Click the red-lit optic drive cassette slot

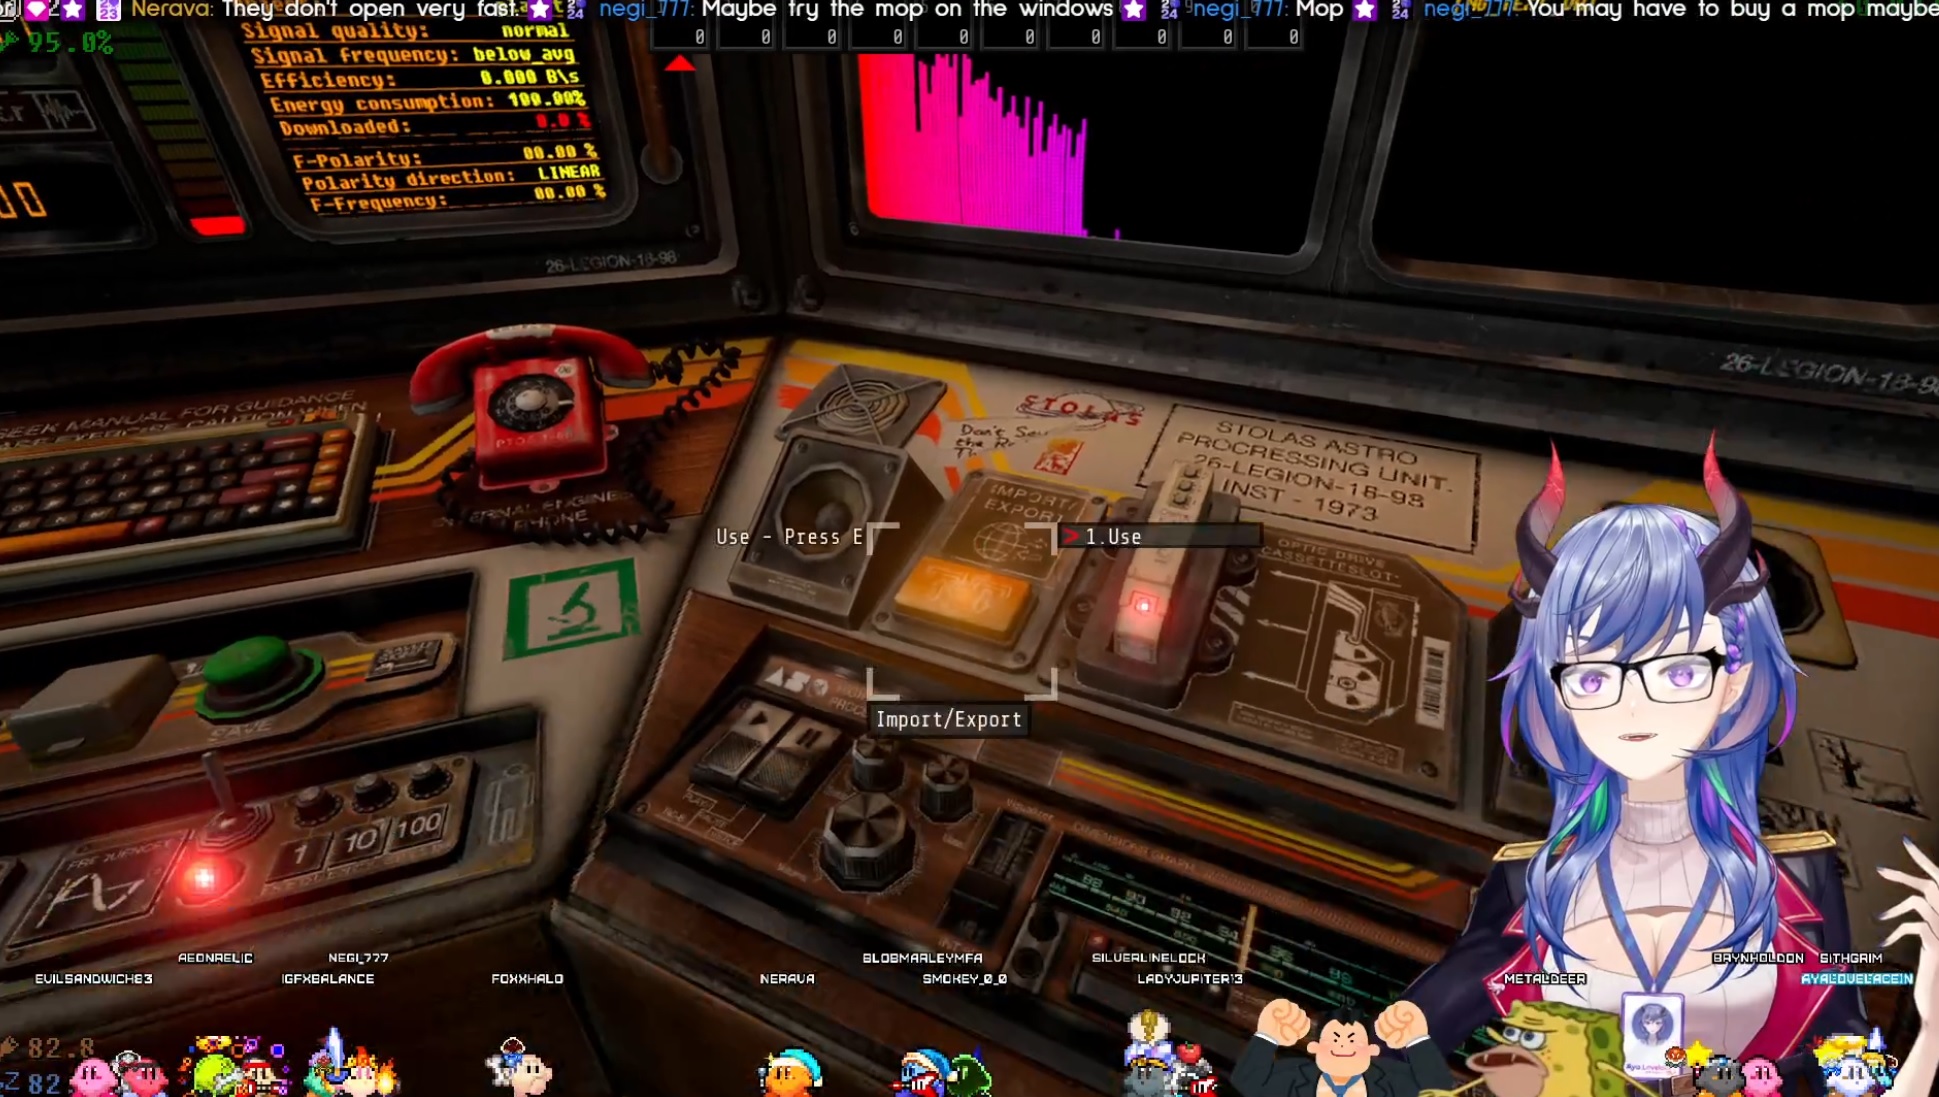point(1141,607)
